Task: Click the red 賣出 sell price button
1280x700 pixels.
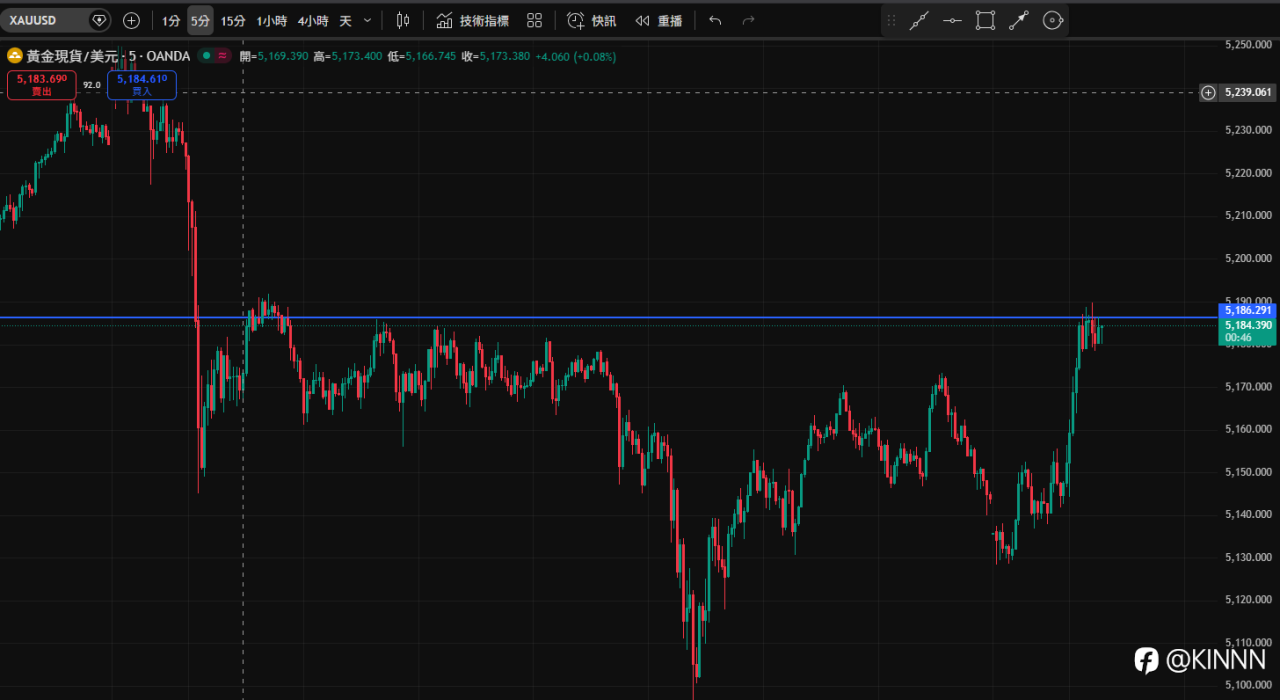Action: (42, 85)
